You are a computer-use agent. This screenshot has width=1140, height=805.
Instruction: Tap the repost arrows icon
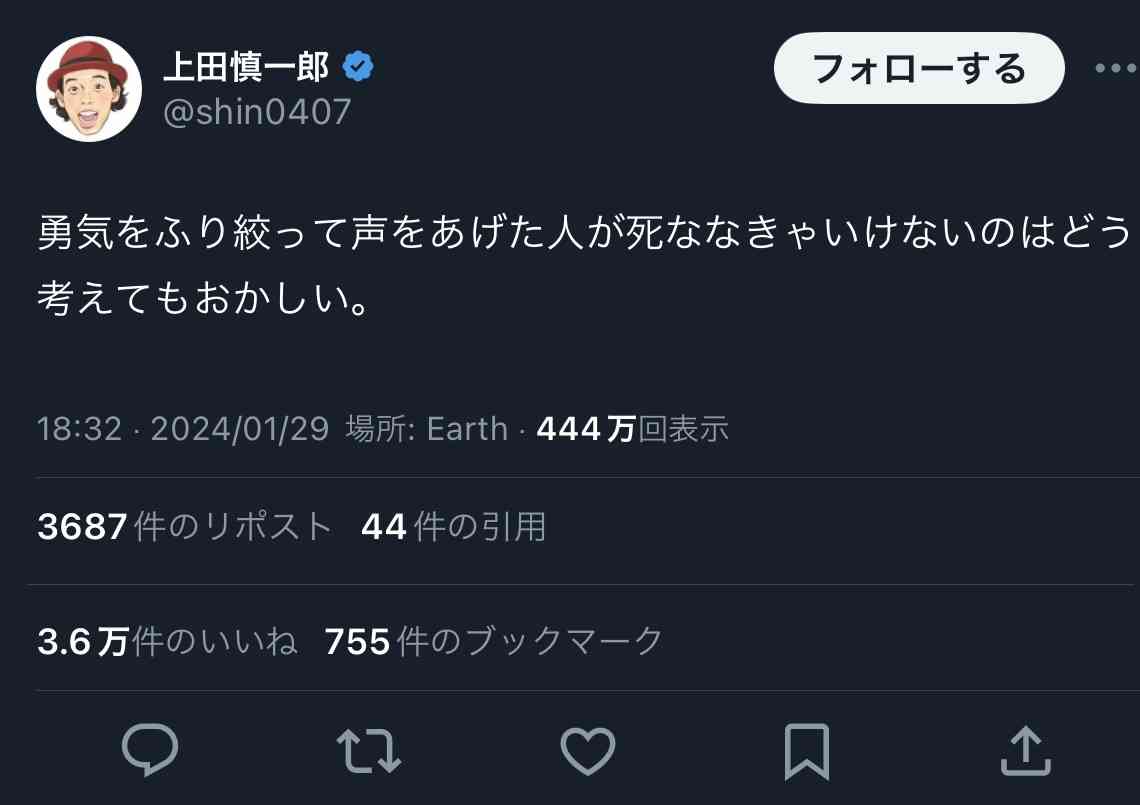369,751
